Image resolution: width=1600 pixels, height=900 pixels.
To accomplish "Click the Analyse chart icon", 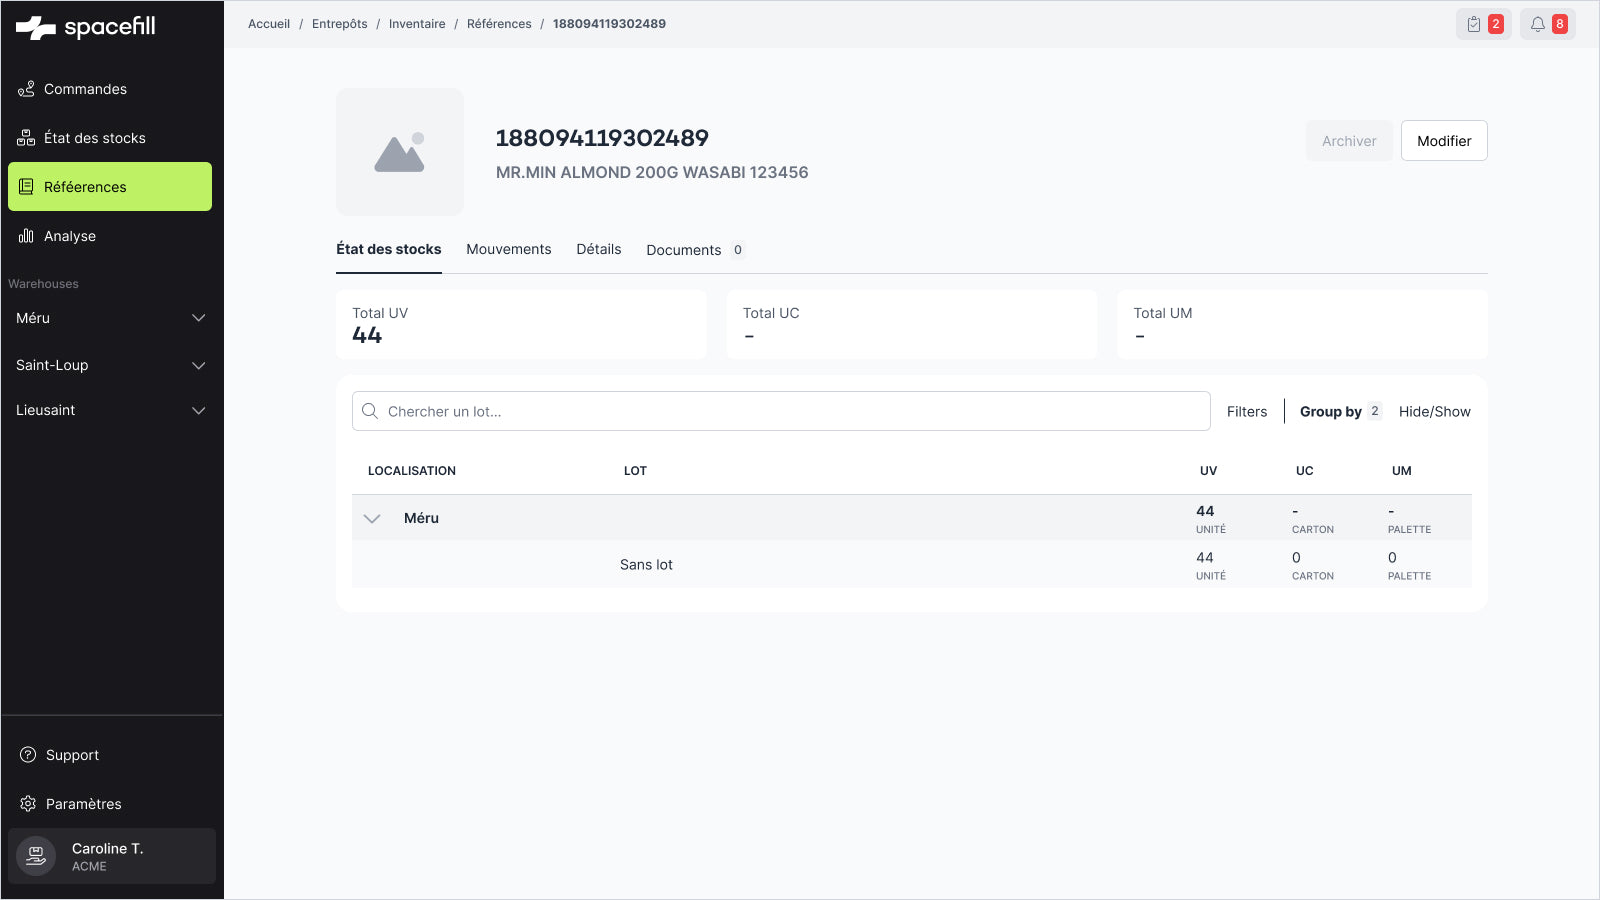I will click(26, 236).
